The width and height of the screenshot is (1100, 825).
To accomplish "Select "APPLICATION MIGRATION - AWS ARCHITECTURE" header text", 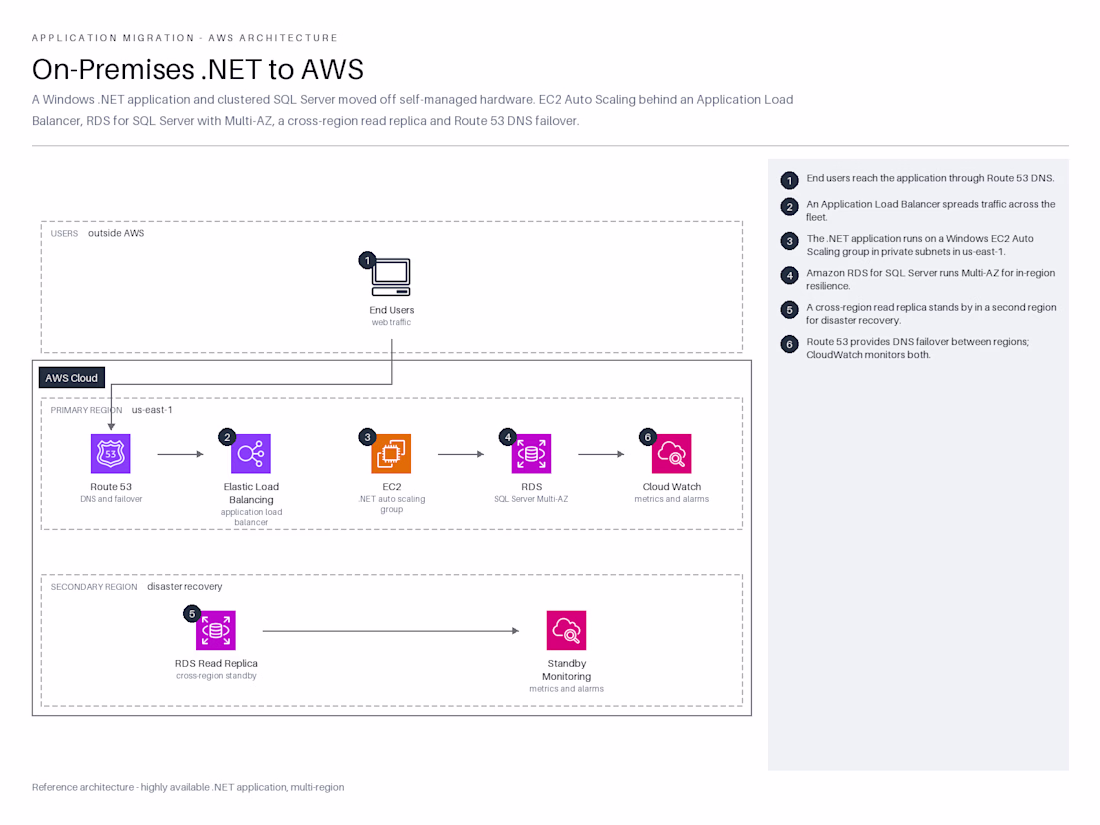I will tap(185, 38).
